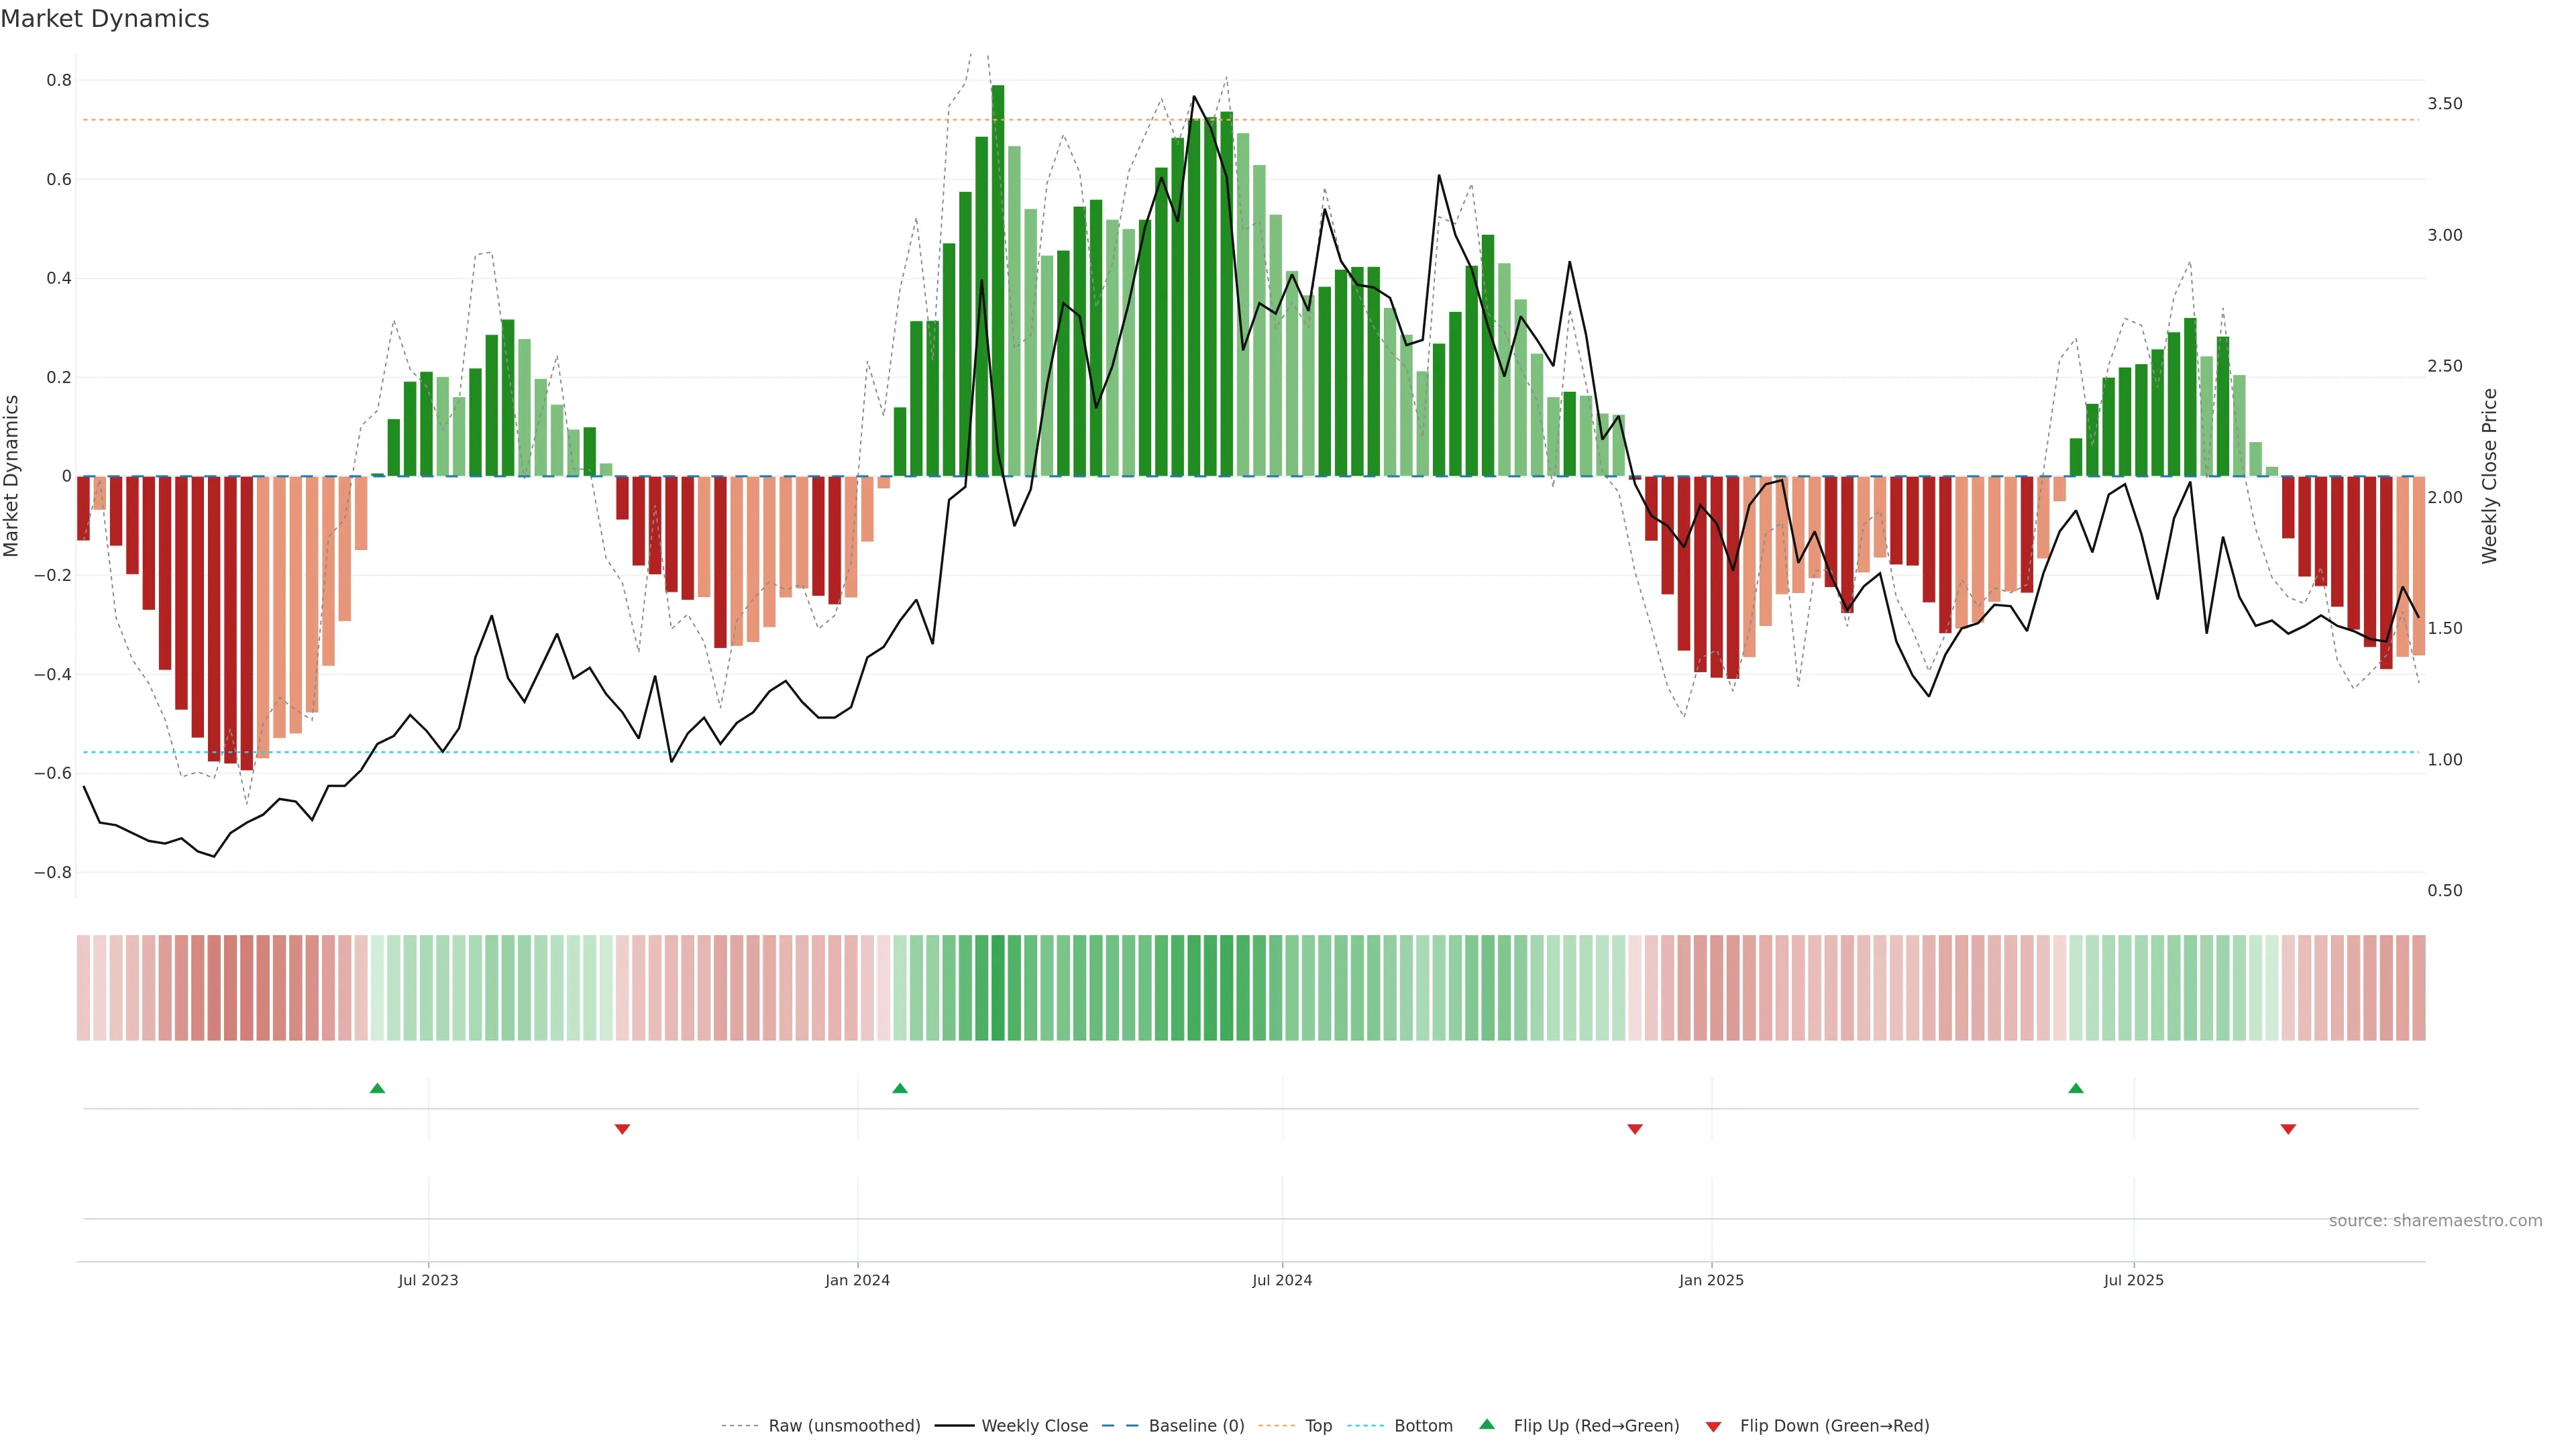Click the Weekly Close Price axis title
Image resolution: width=2576 pixels, height=1449 pixels.
[2489, 476]
